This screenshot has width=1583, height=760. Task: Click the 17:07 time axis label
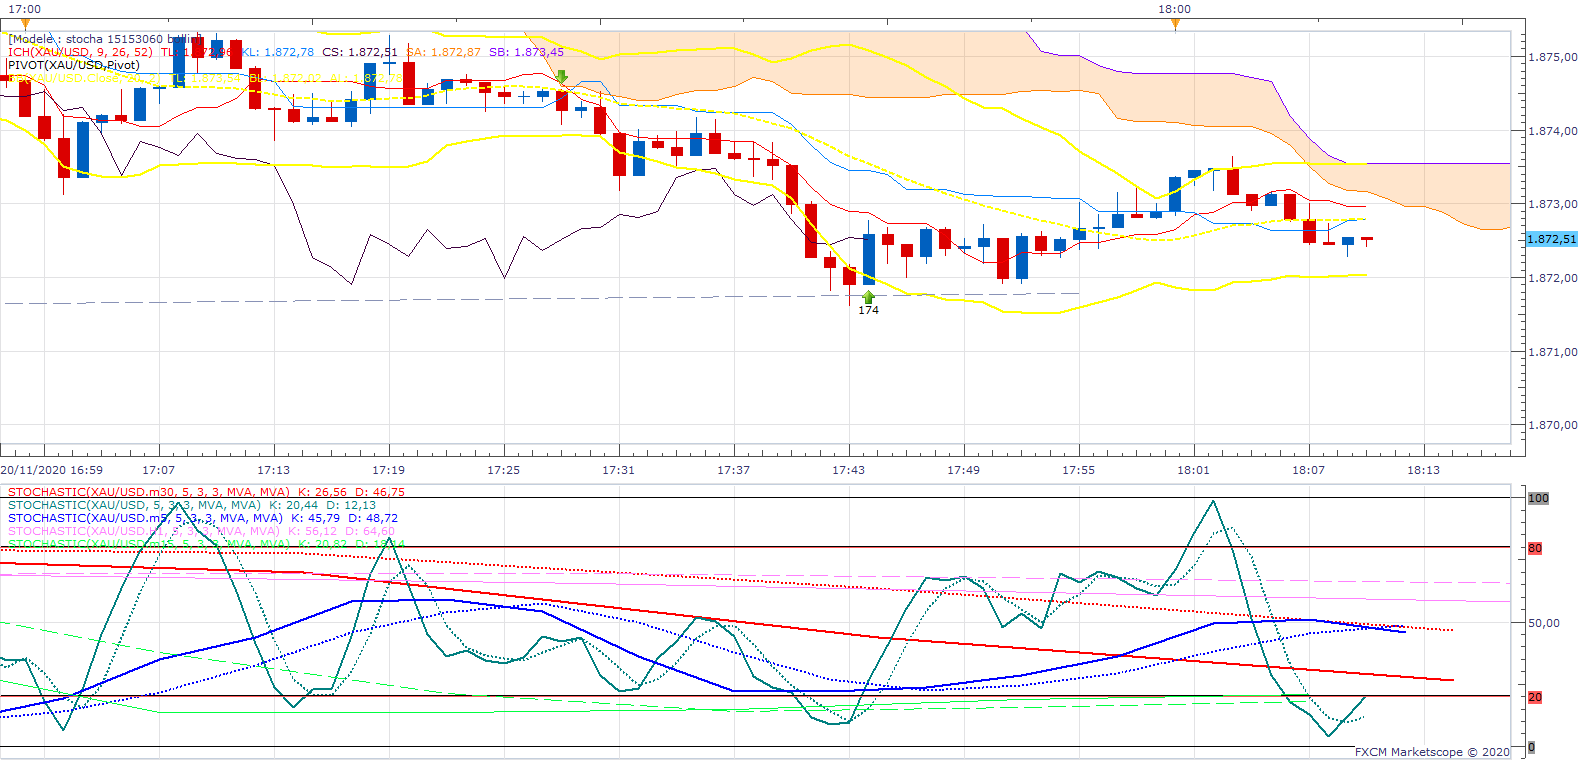click(x=159, y=470)
